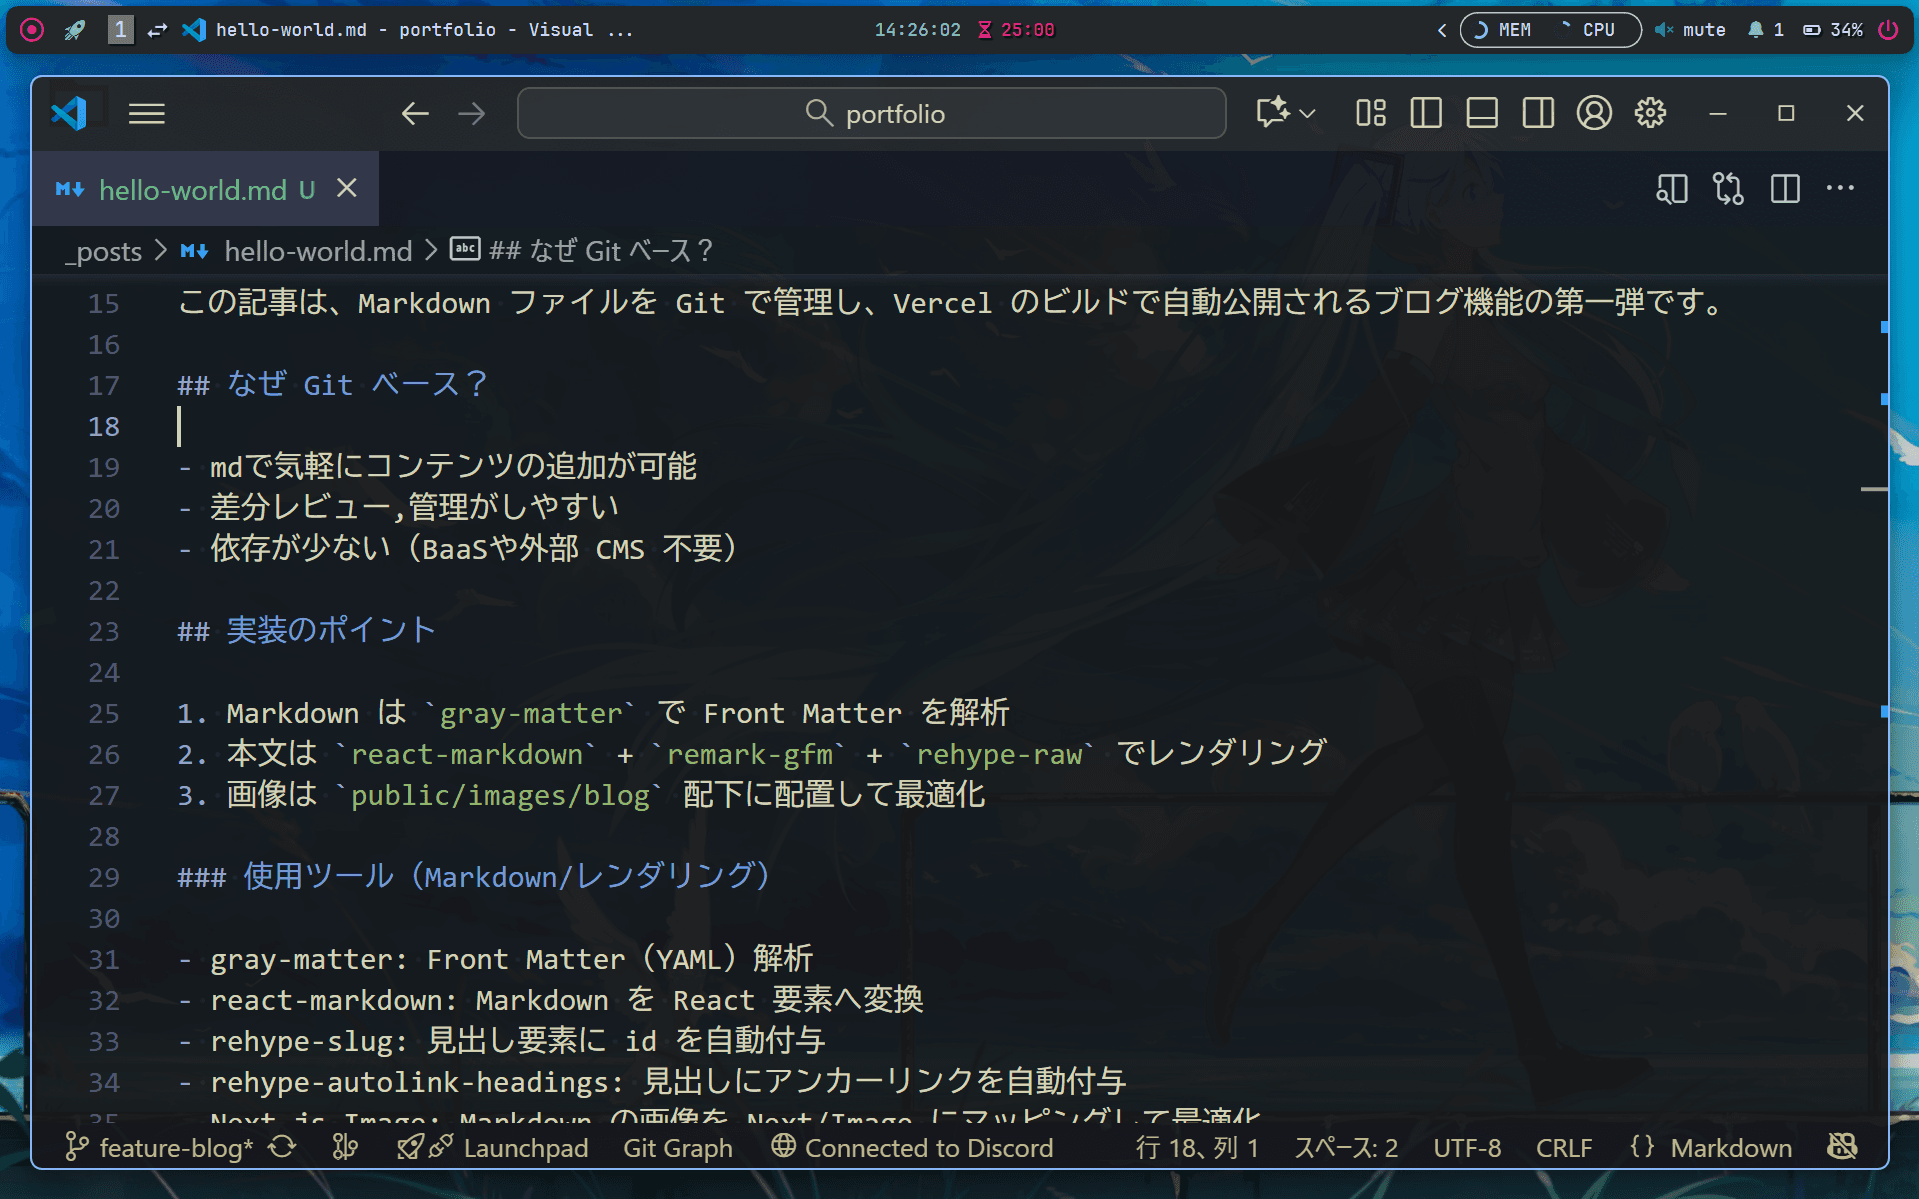Open the Accounts profile icon
The height and width of the screenshot is (1199, 1919).
(1594, 114)
